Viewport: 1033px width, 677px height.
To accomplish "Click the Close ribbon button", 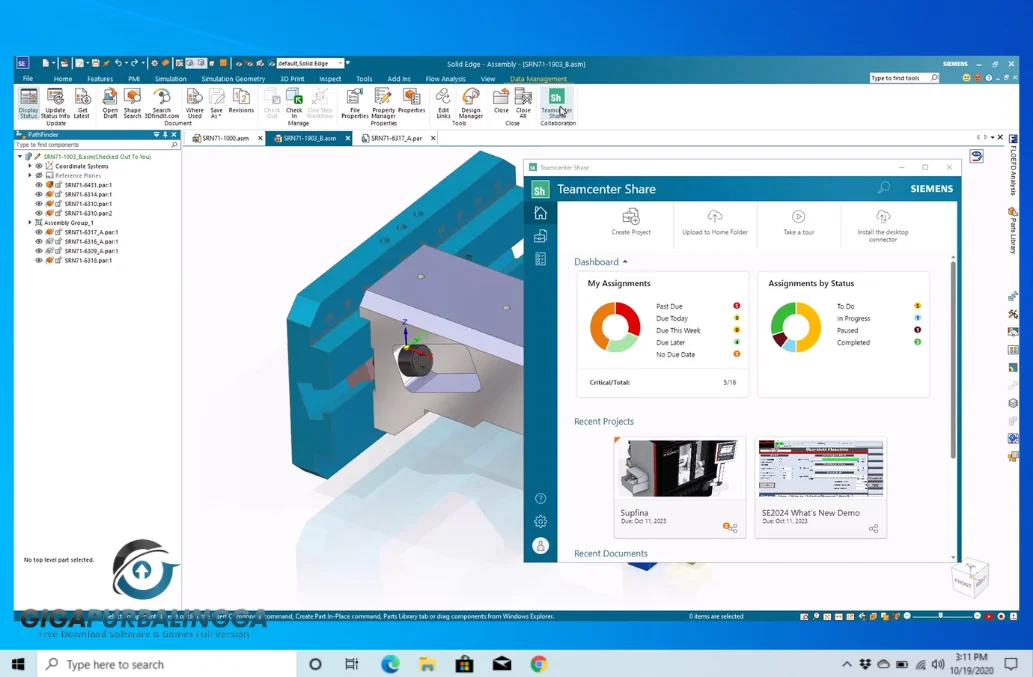I will pyautogui.click(x=501, y=102).
